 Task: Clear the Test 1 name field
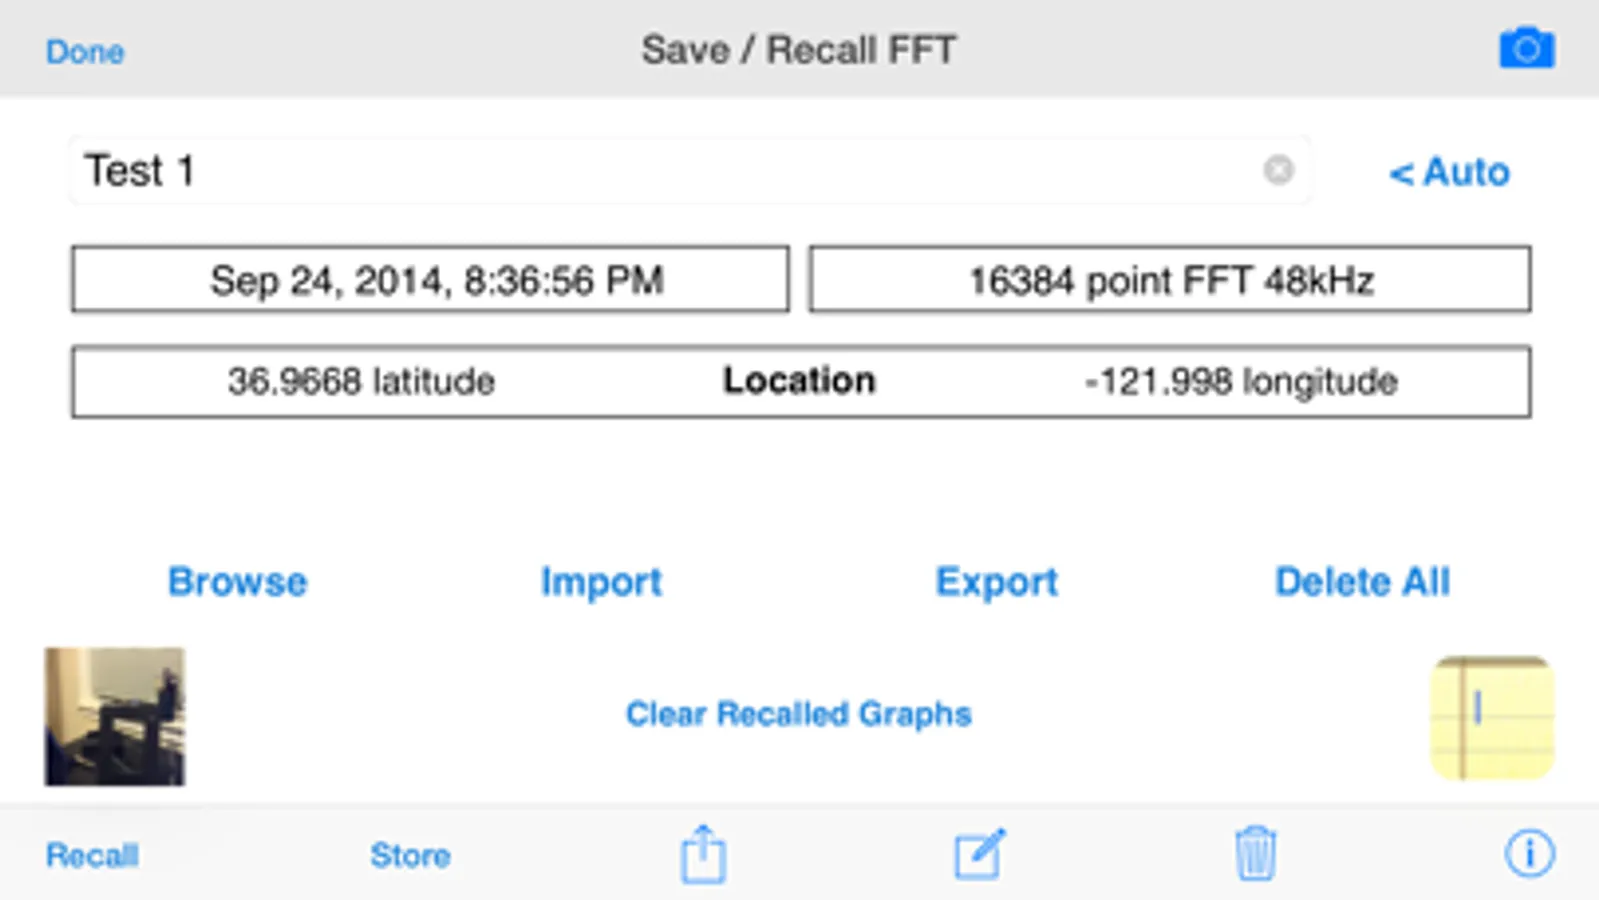pyautogui.click(x=1278, y=171)
